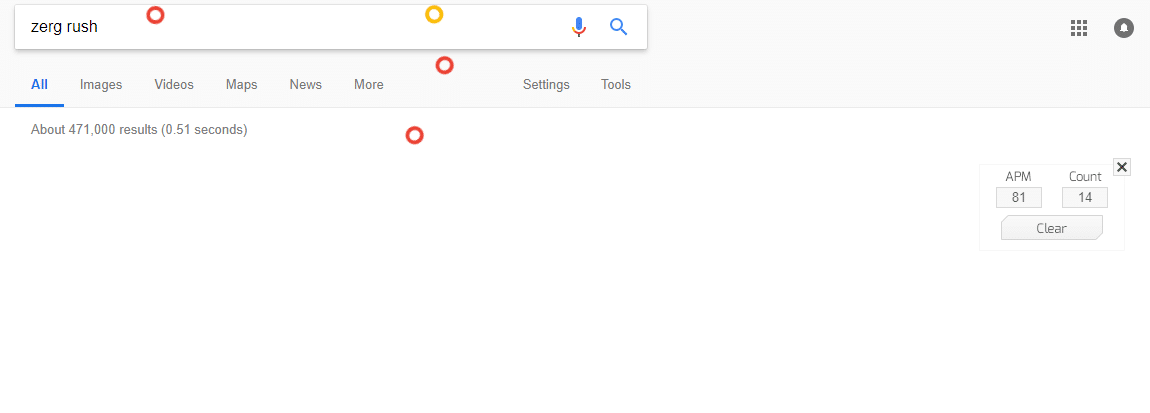
Task: Click the notifications bell icon
Action: point(1124,28)
